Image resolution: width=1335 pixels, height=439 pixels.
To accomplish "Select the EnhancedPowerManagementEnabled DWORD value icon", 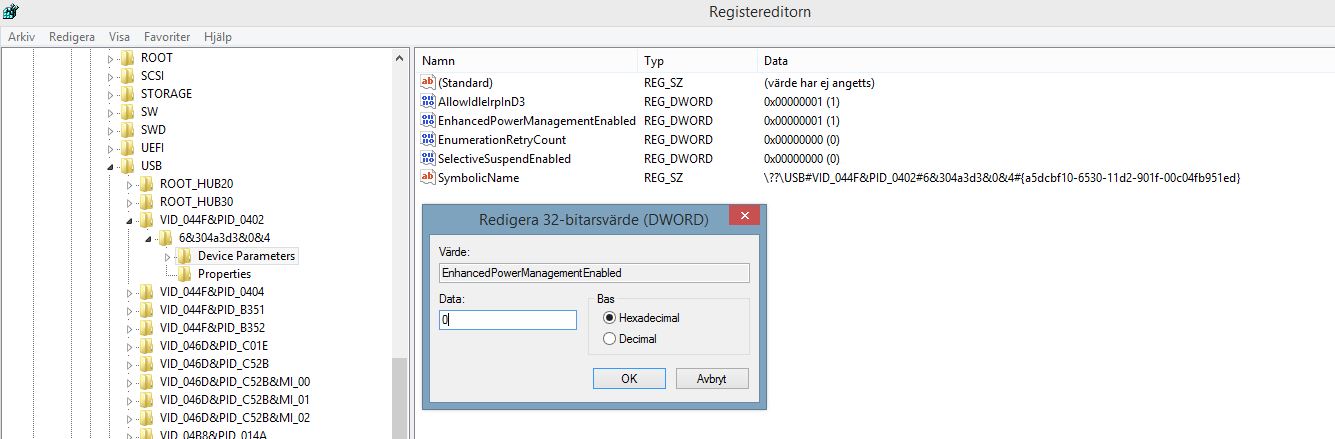I will (429, 121).
